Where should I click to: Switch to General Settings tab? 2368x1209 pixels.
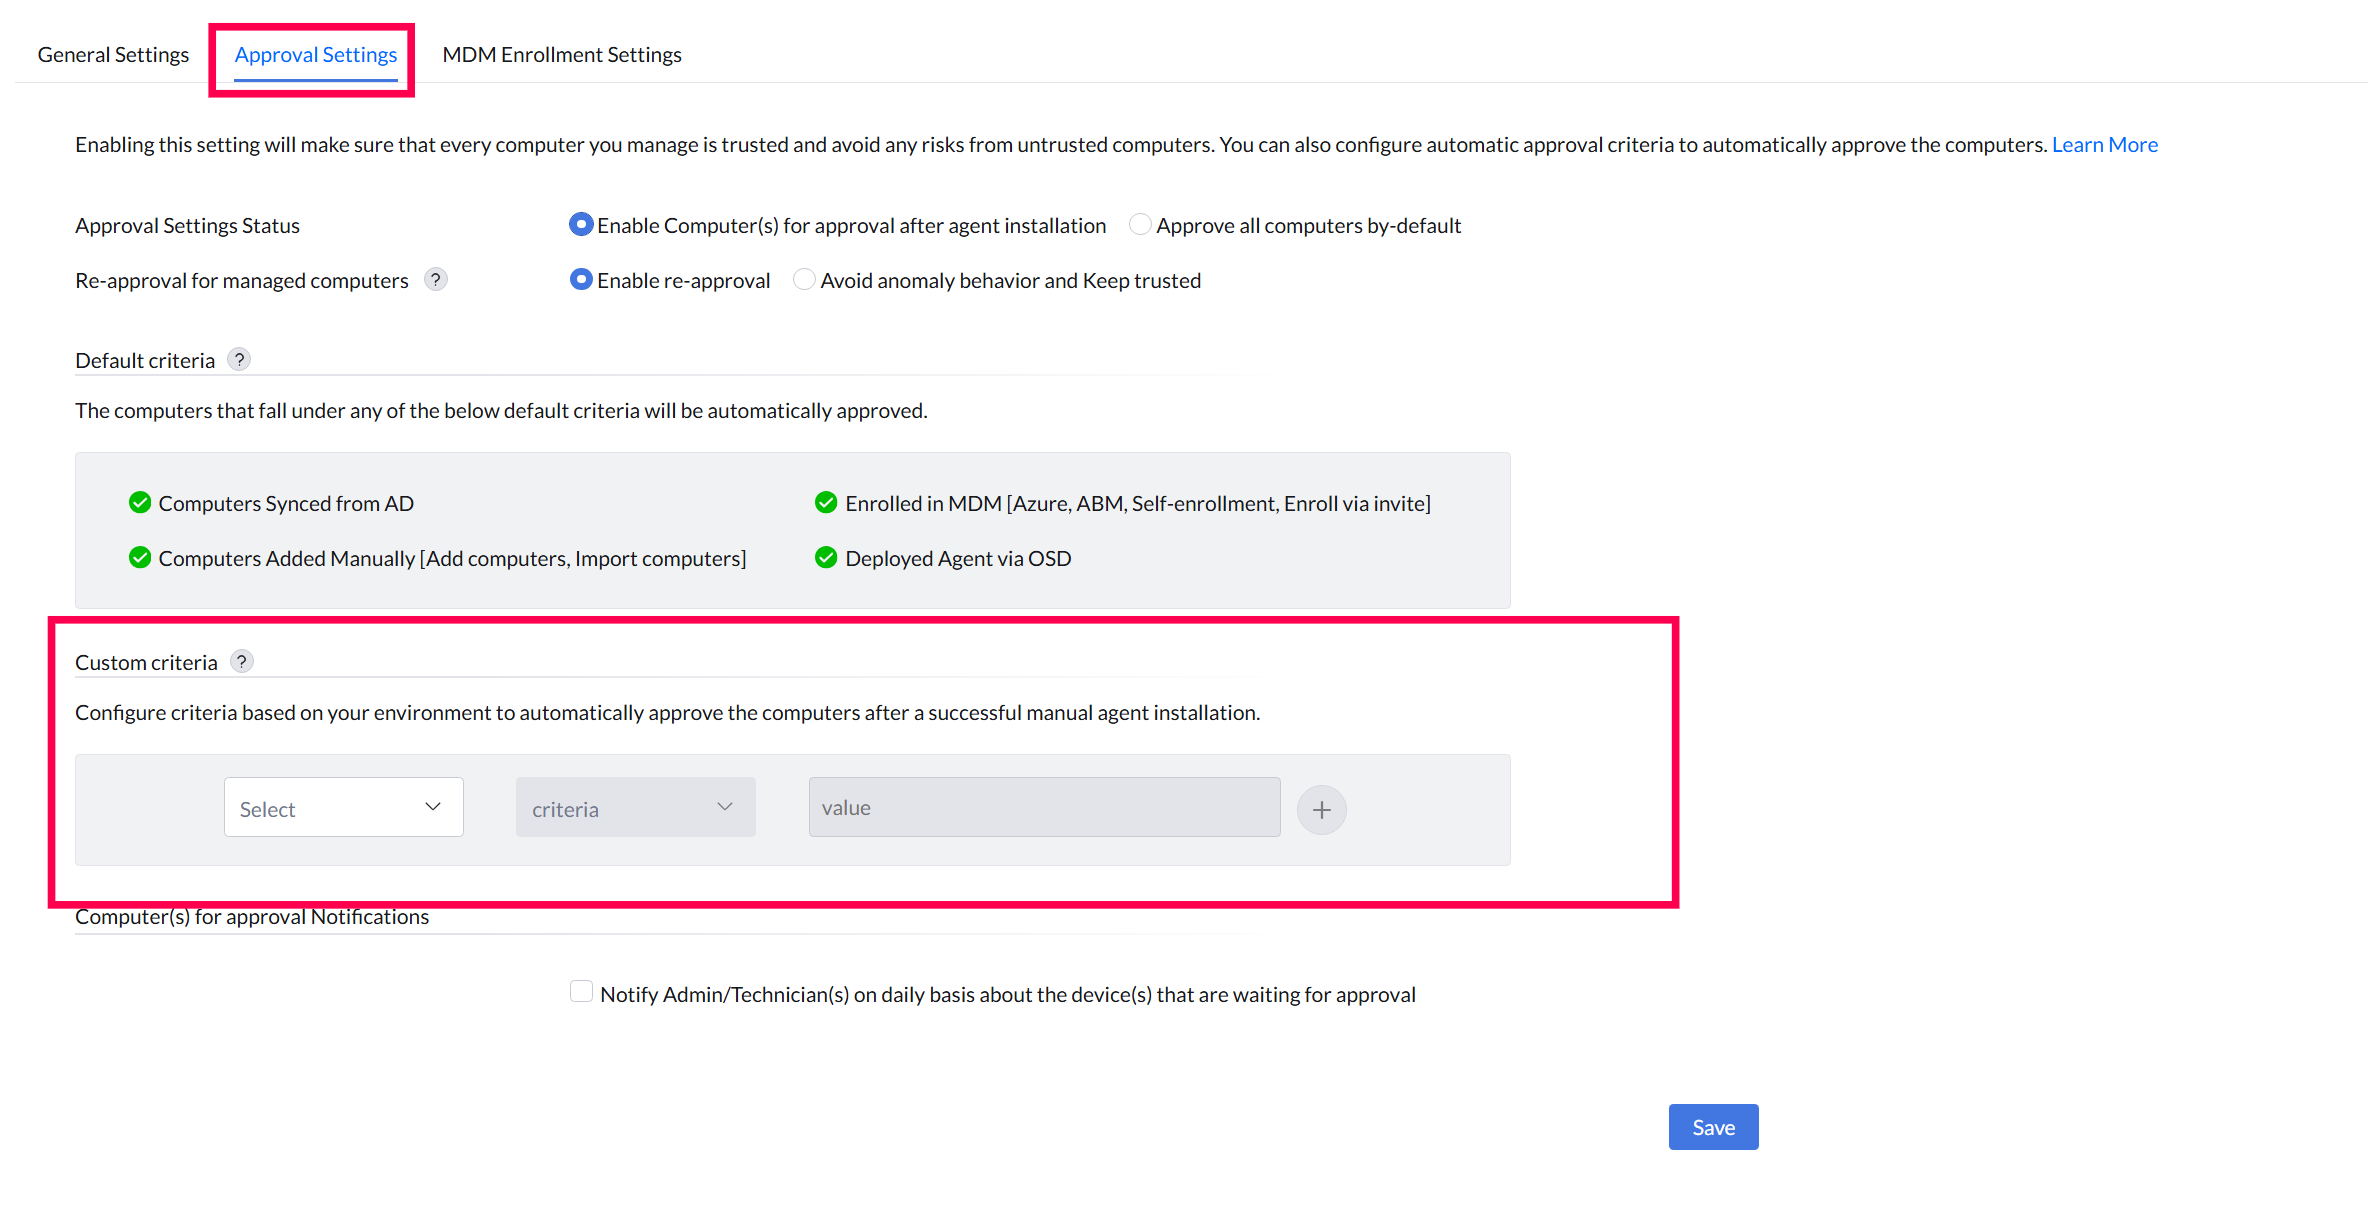pos(113,55)
